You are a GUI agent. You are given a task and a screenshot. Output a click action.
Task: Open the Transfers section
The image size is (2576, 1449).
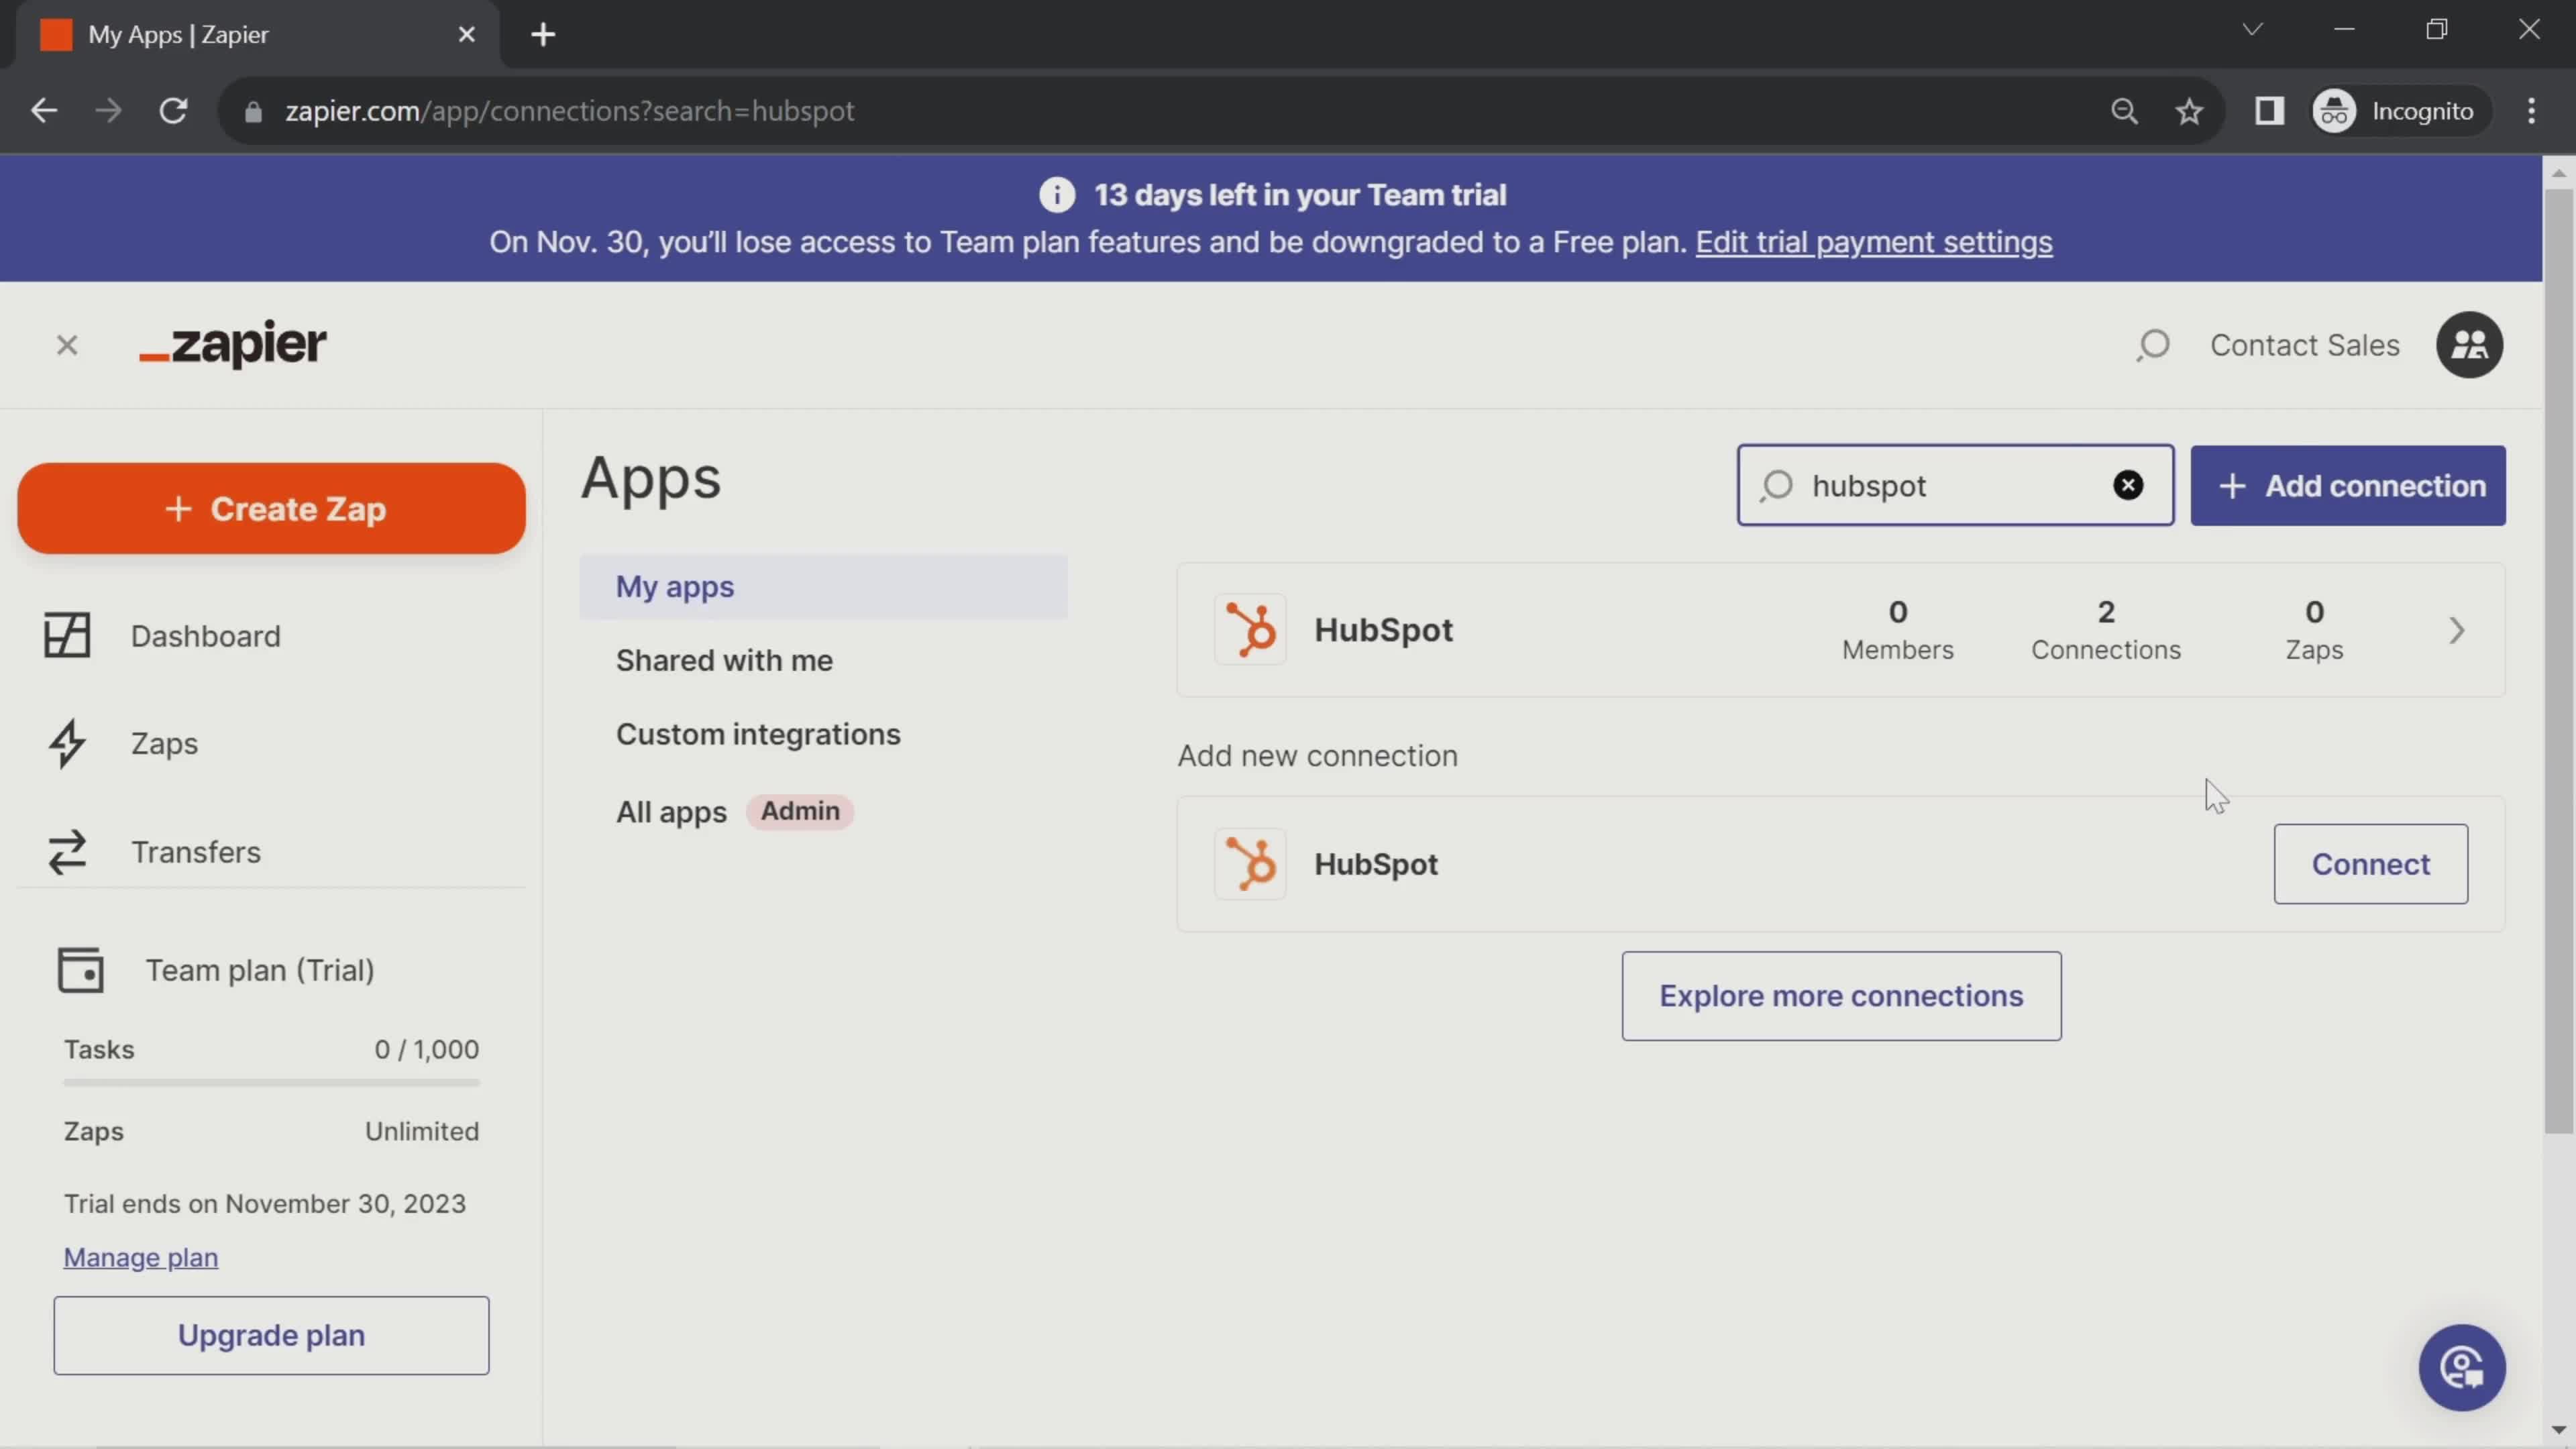tap(195, 853)
